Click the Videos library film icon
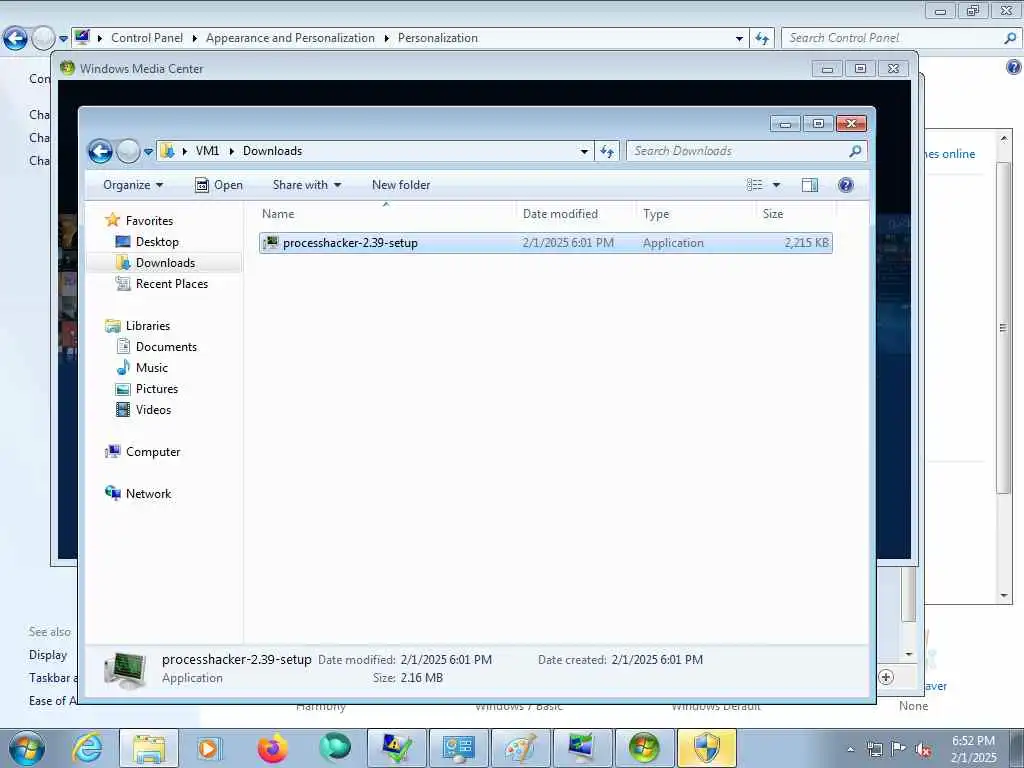This screenshot has width=1024, height=768. pos(123,409)
